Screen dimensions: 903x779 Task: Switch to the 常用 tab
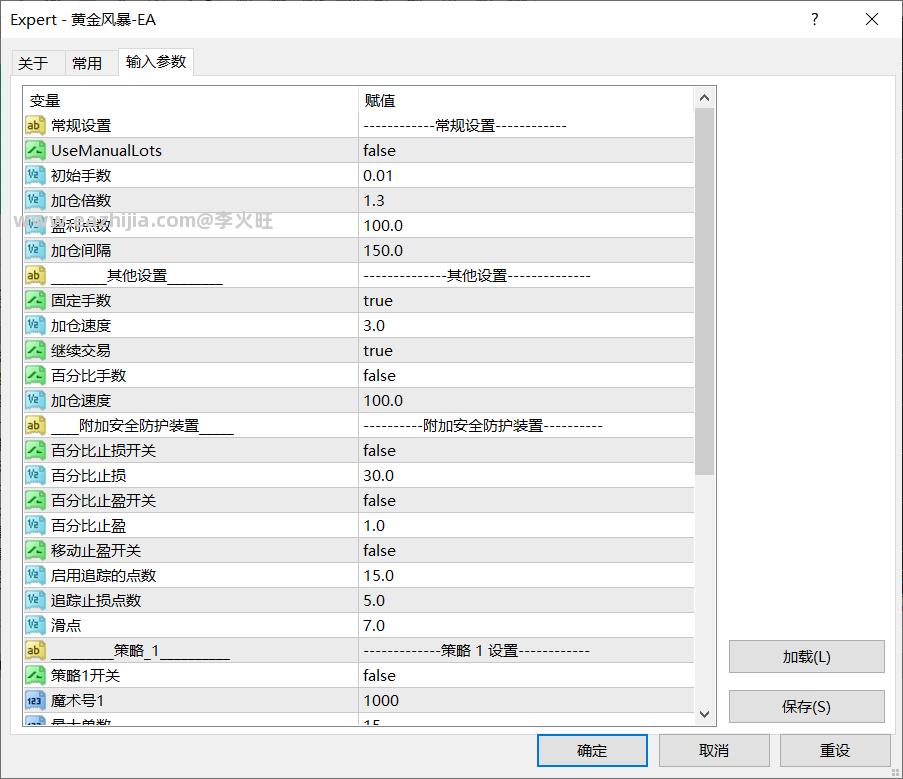87,63
